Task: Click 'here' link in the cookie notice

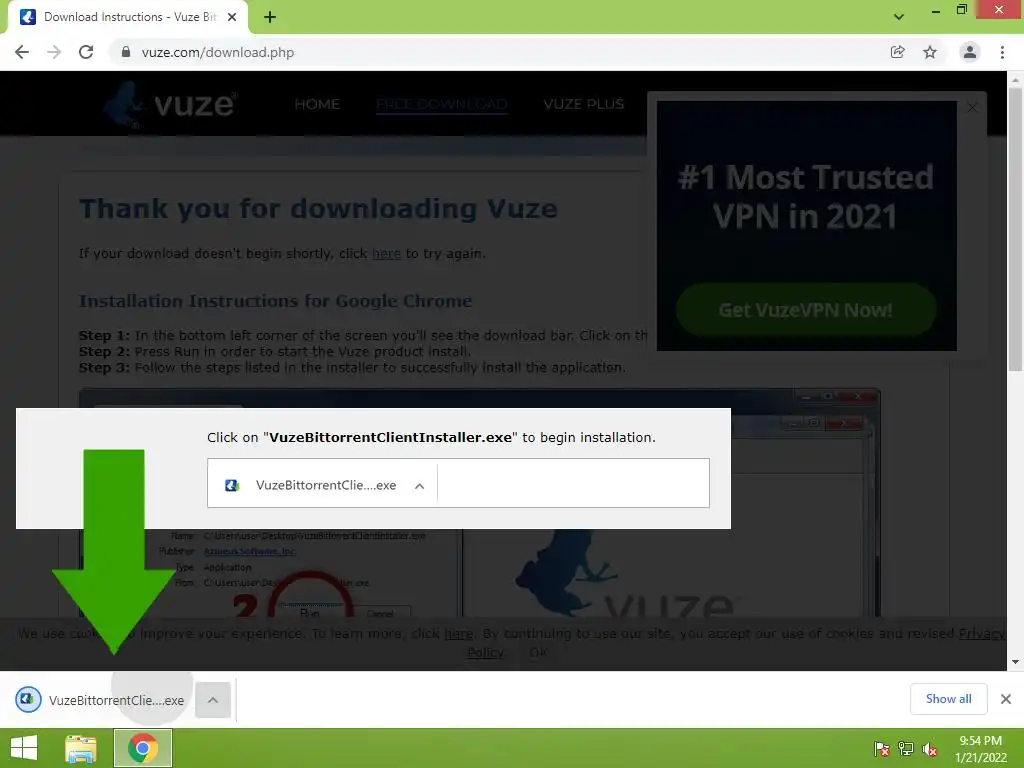Action: (458, 633)
